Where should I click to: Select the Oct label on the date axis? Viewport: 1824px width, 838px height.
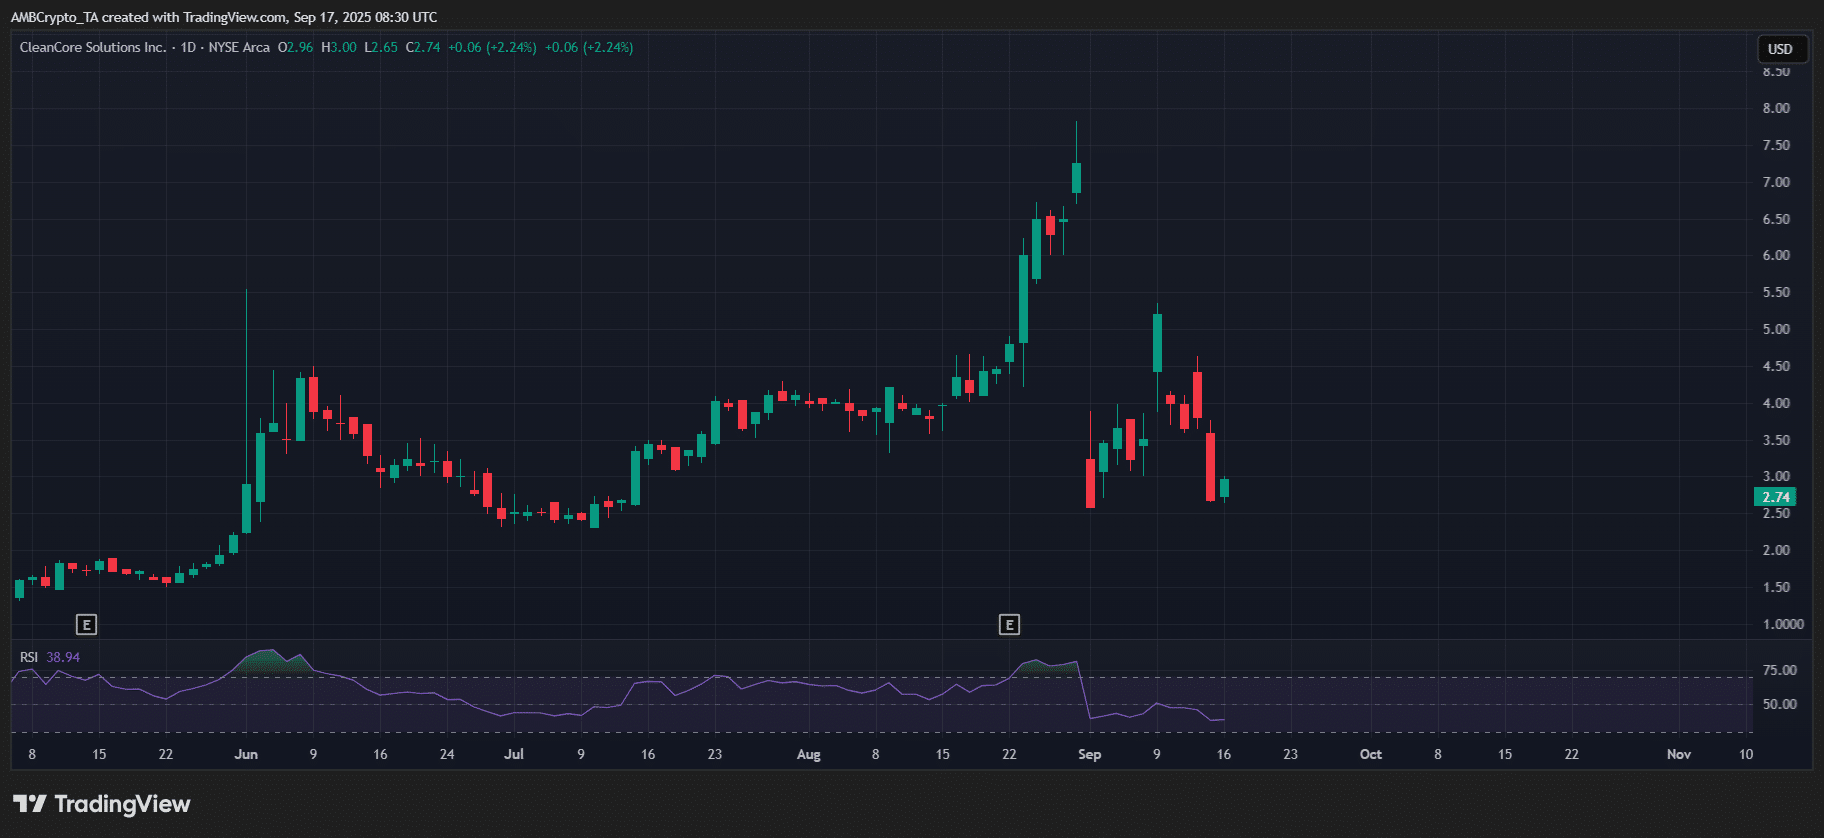tap(1370, 754)
